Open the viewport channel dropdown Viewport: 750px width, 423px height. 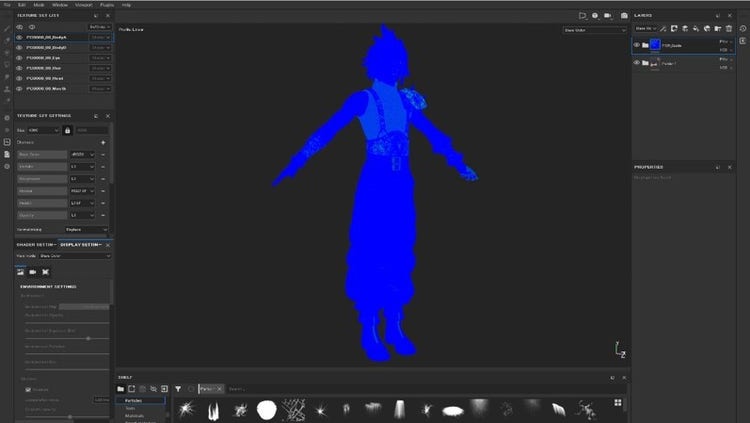(595, 30)
